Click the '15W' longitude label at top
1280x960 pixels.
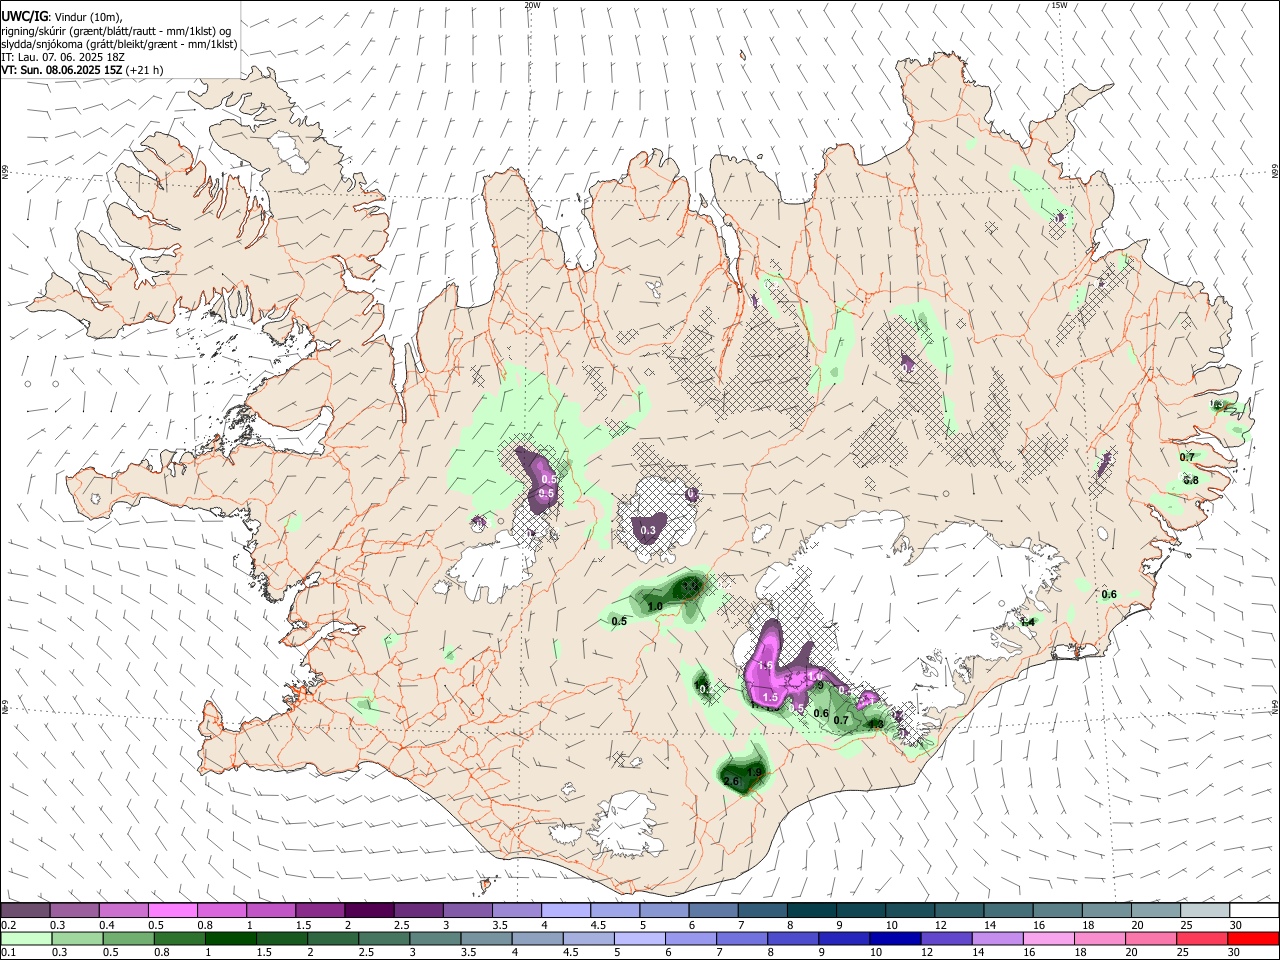tap(1059, 5)
